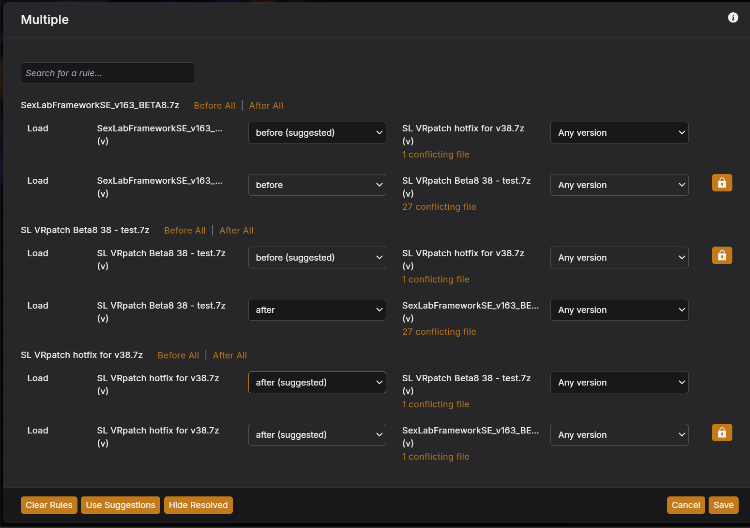Open highlighted 'after (suggested)' dropdown versus SL VRpatch Beta8
The height and width of the screenshot is (528, 750).
(317, 382)
